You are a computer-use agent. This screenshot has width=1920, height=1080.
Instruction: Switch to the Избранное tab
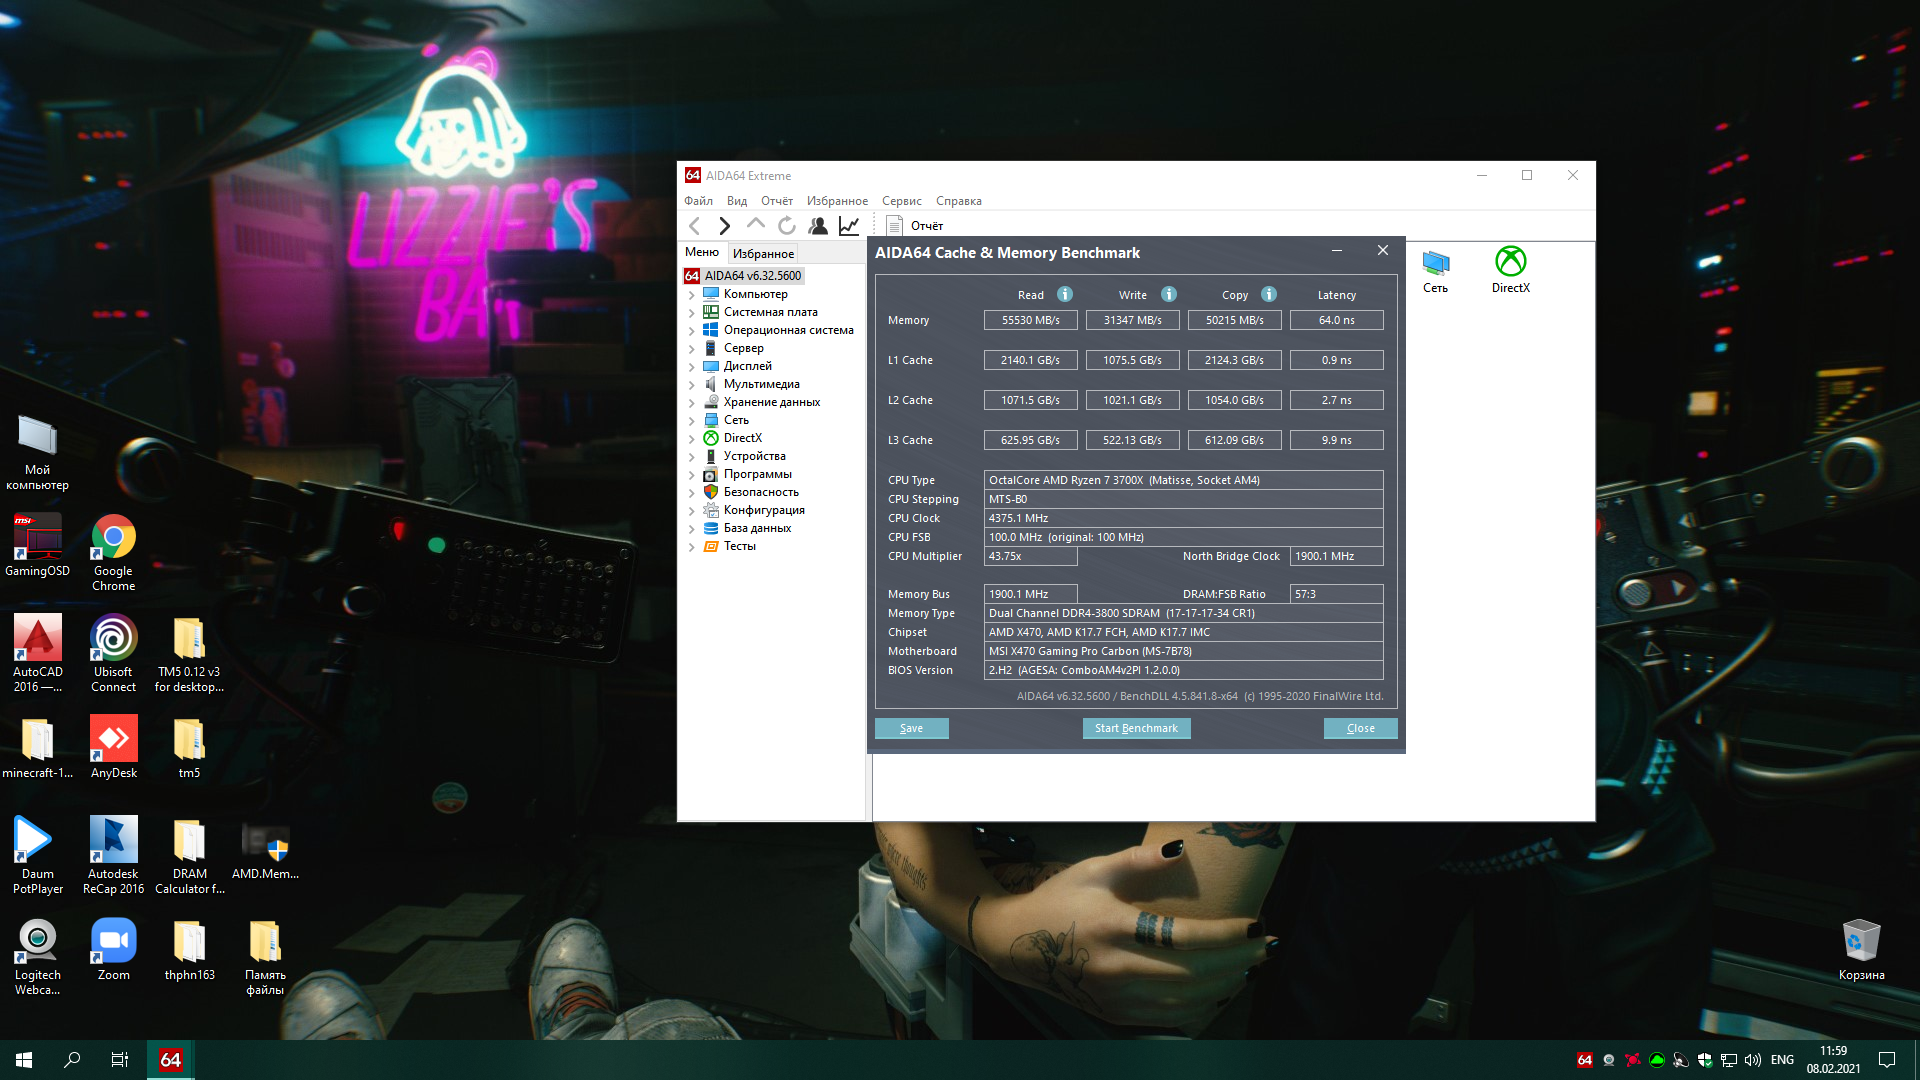[x=763, y=253]
